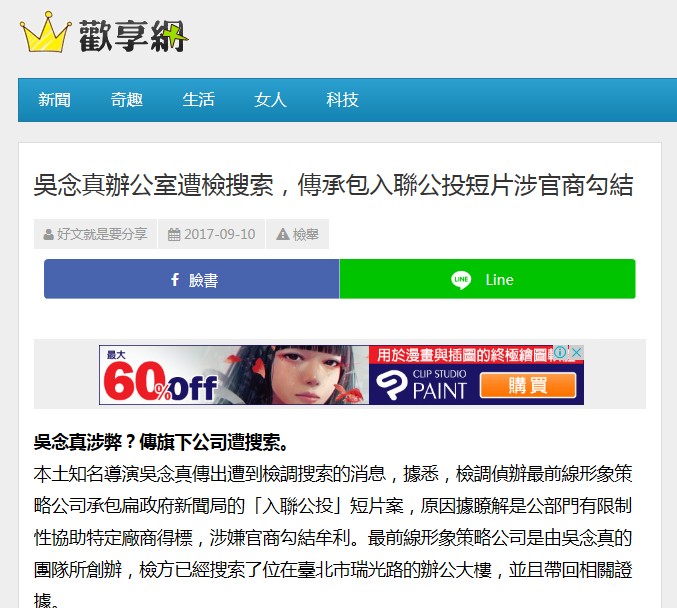This screenshot has width=677, height=608.
Task: Share the article on 臉書
Action: [x=192, y=279]
